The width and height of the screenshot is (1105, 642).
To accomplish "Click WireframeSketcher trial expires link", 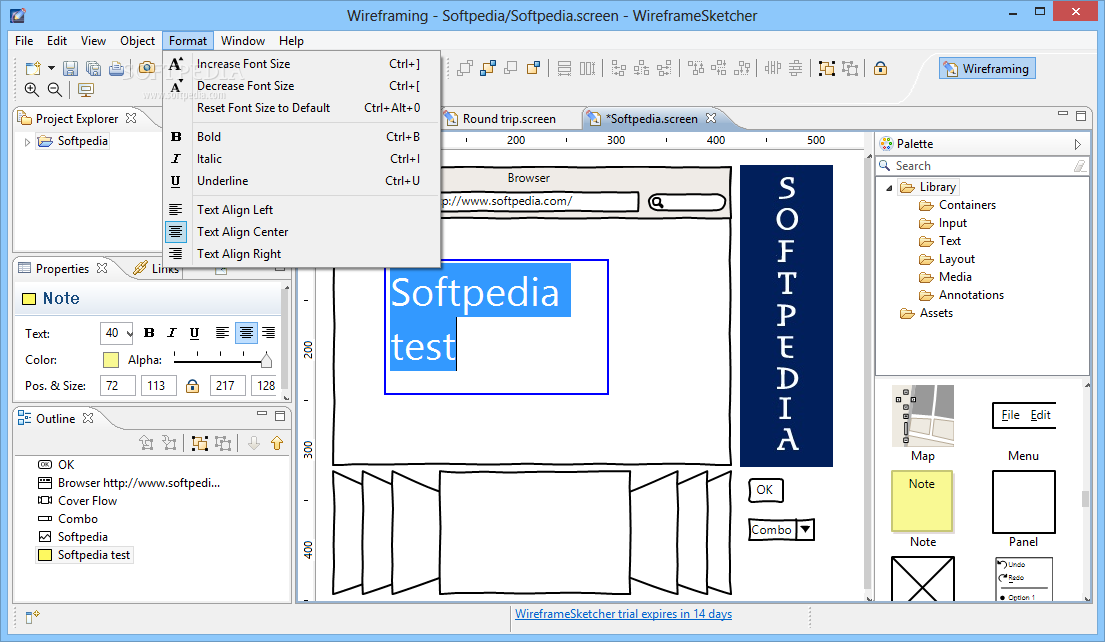I will click(x=623, y=614).
